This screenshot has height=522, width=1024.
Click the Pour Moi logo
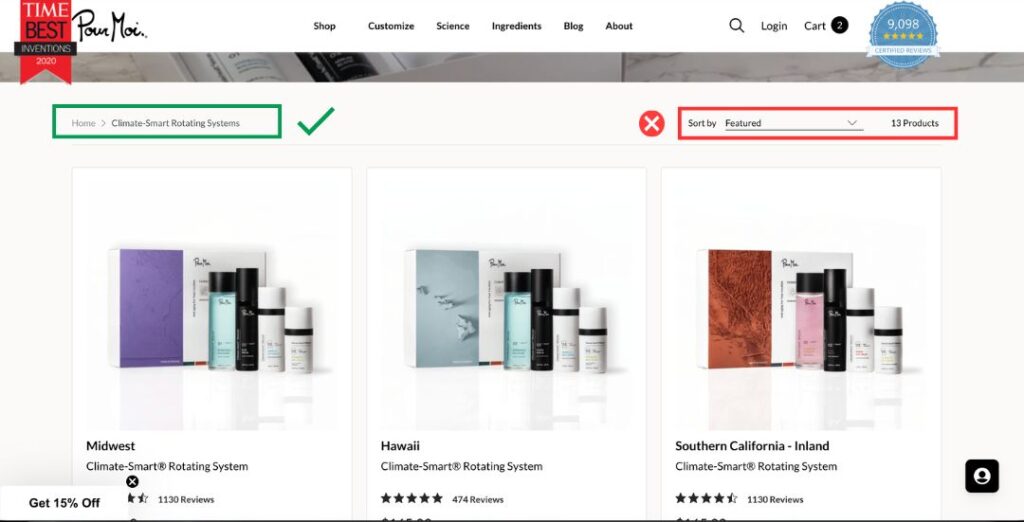coord(109,27)
